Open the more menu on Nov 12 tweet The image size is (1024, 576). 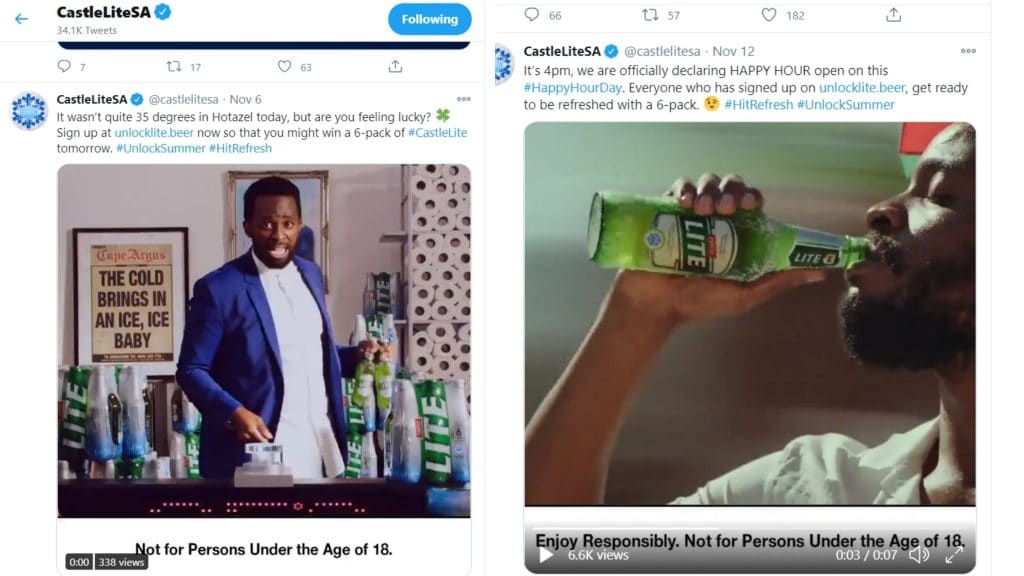(968, 51)
